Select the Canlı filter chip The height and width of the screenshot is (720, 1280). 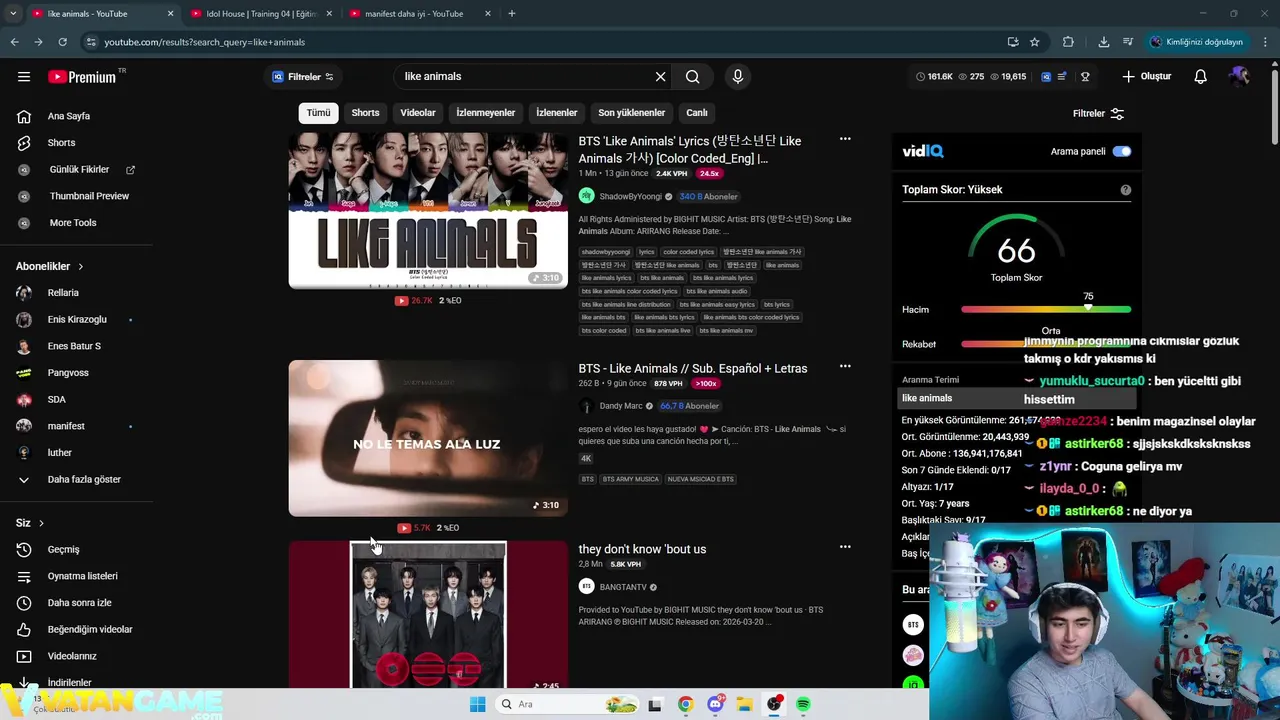tap(697, 113)
